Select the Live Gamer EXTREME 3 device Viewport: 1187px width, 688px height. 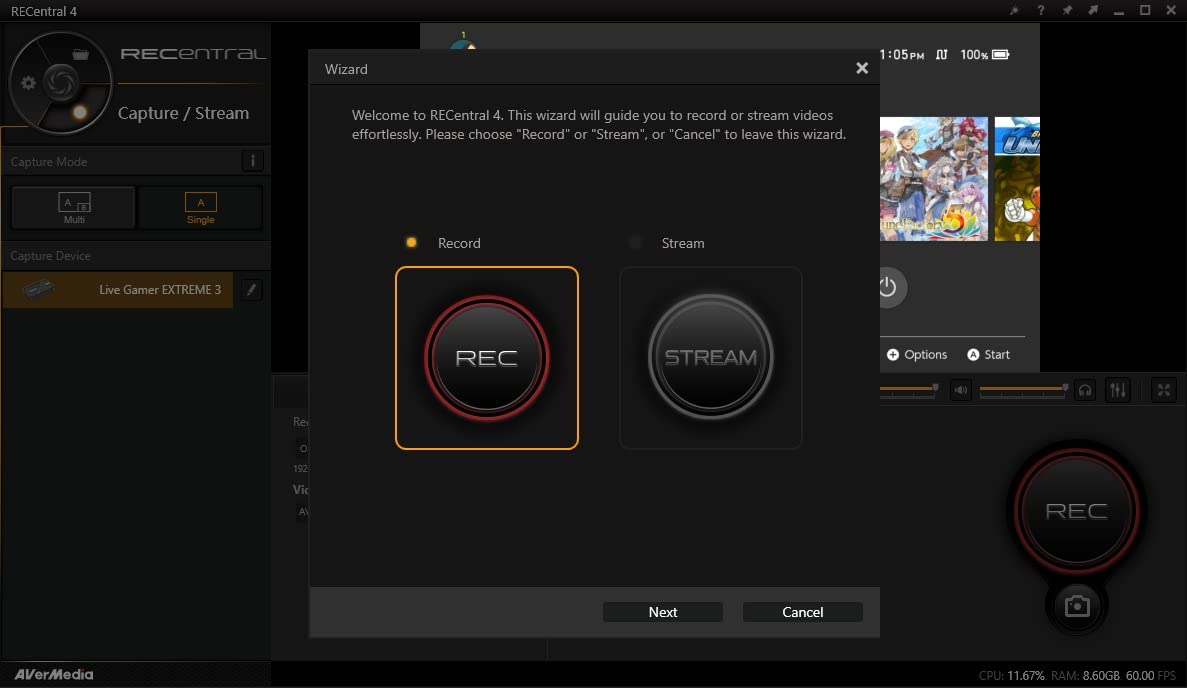[x=118, y=289]
